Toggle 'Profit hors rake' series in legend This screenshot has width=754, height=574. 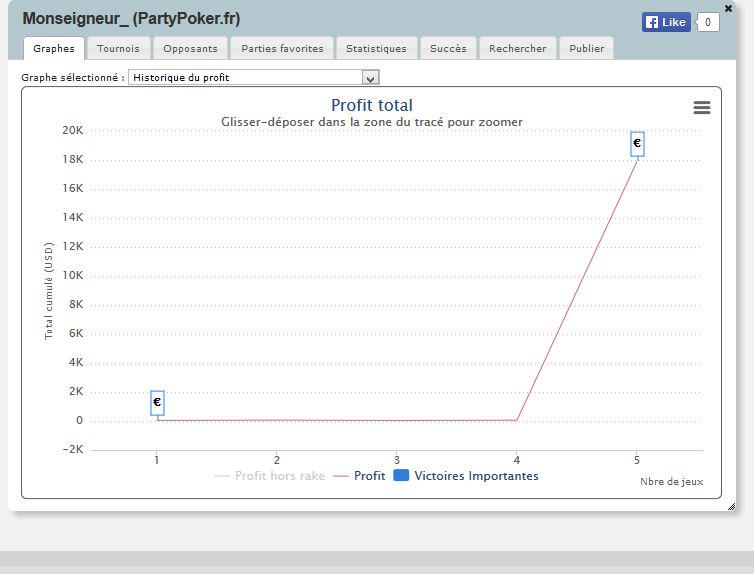(269, 476)
